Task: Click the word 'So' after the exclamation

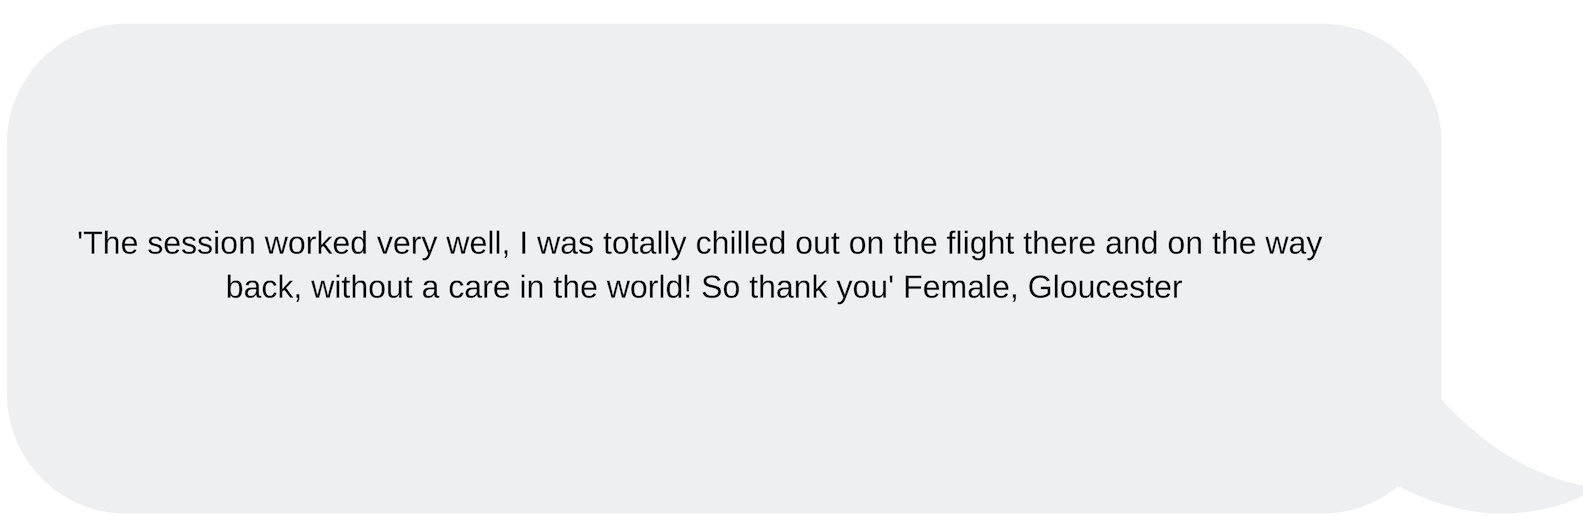Action: click(720, 287)
